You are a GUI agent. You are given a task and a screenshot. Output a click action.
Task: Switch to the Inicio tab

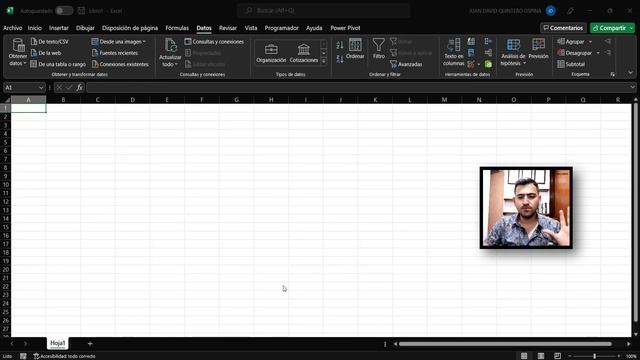35,28
